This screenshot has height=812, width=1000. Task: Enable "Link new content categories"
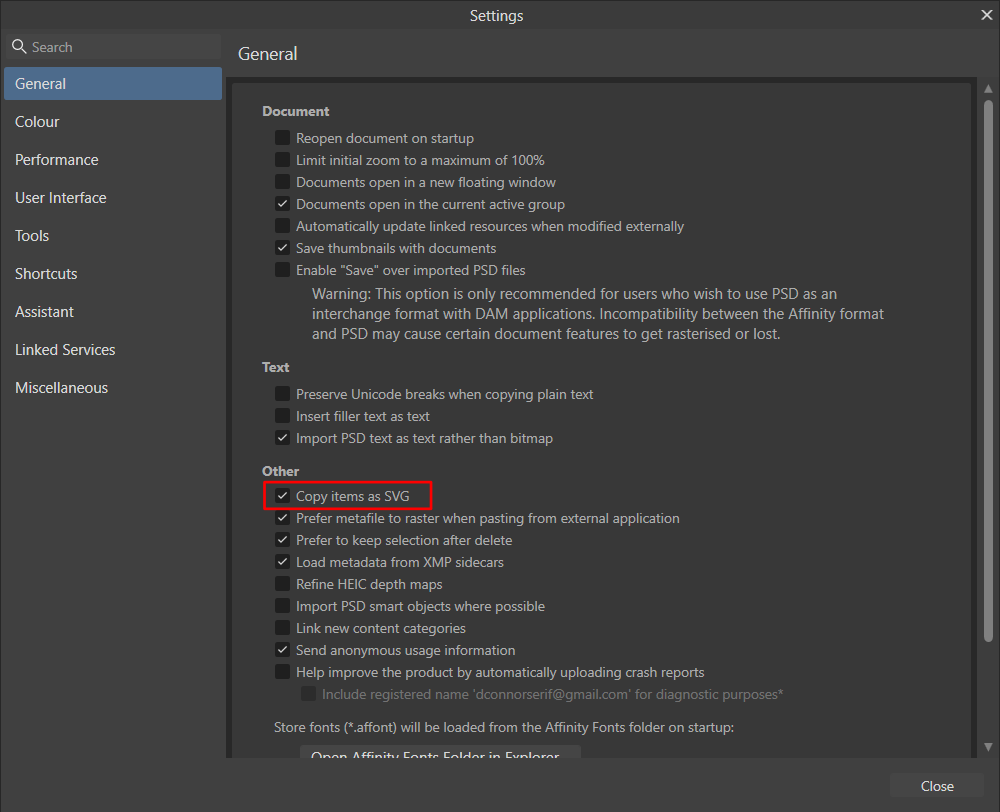coord(282,628)
